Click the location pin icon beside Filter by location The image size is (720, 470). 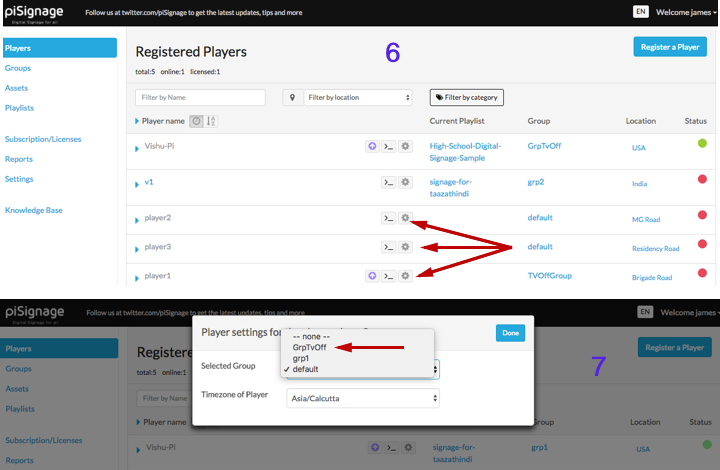292,97
